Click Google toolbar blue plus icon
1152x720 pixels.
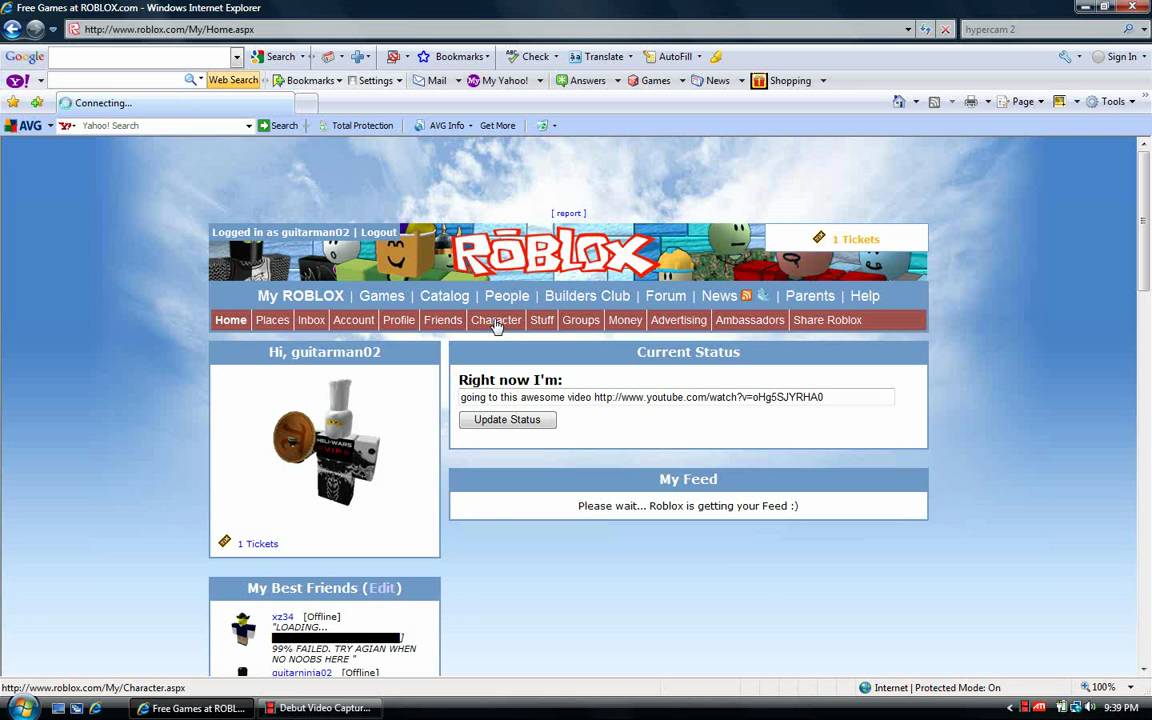click(x=358, y=57)
